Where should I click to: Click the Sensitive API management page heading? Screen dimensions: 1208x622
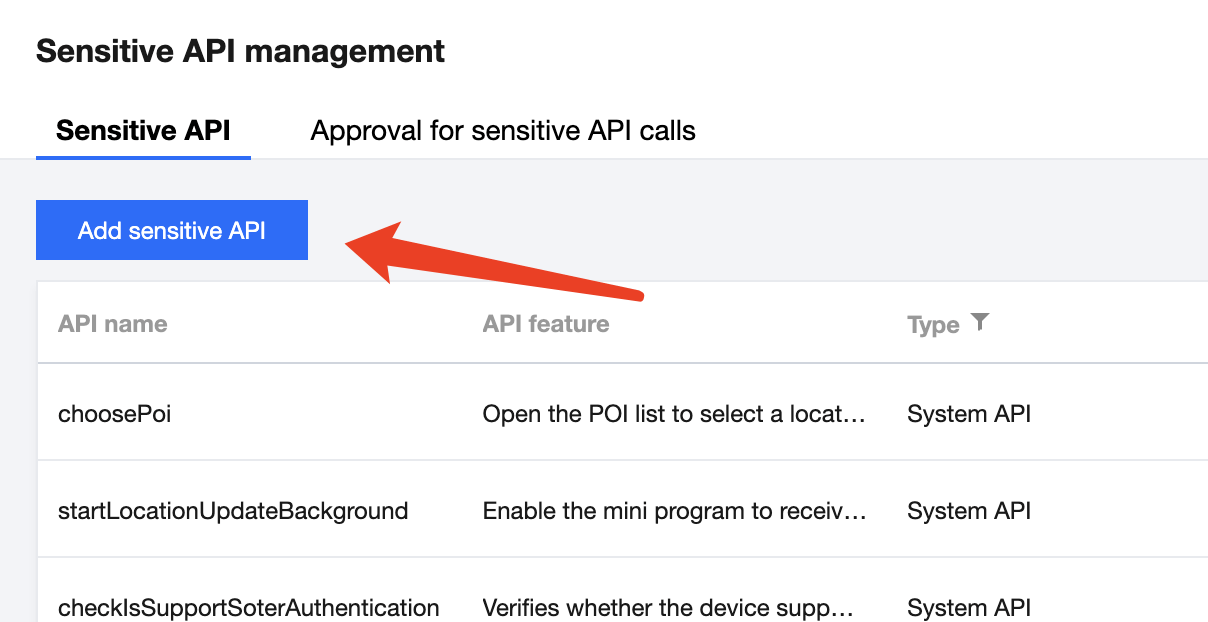tap(241, 51)
